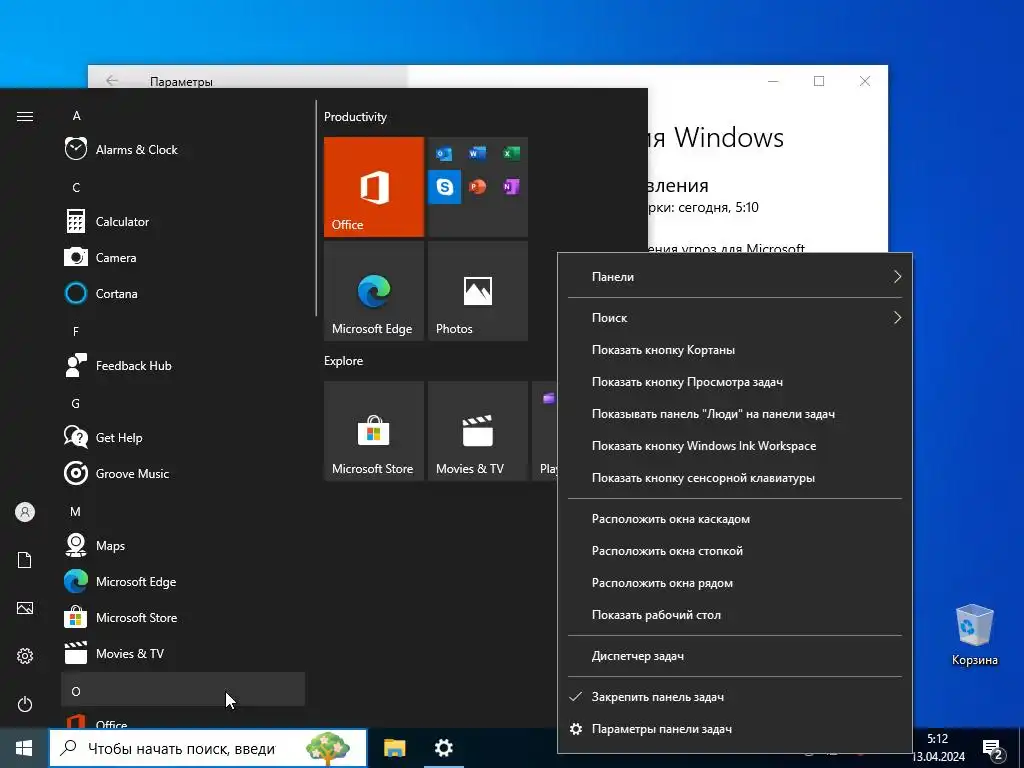Click the Windows Start button
The height and width of the screenshot is (768, 1024).
point(24,748)
